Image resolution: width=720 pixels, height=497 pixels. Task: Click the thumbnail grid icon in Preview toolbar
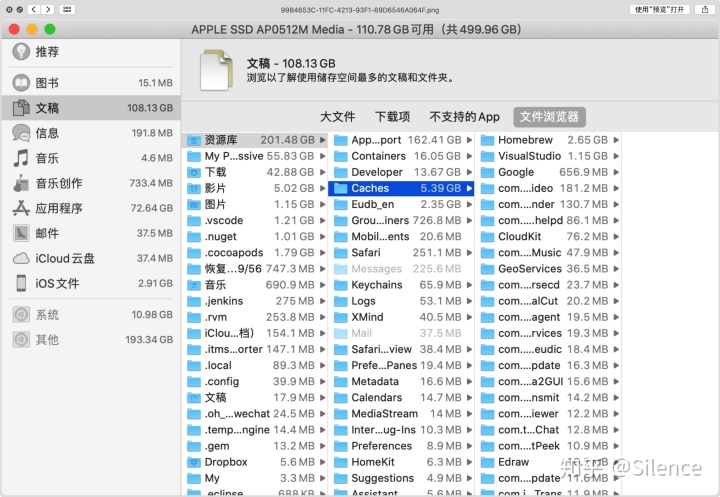tap(67, 9)
